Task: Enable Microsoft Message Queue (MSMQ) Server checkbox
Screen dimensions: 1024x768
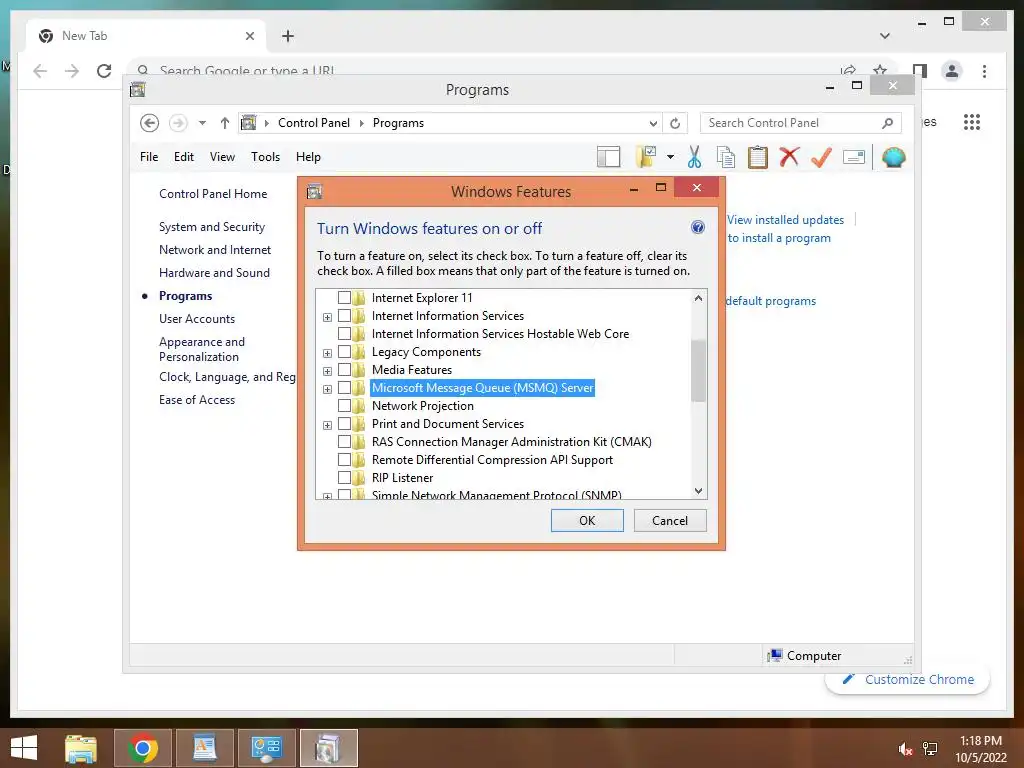Action: [x=344, y=388]
